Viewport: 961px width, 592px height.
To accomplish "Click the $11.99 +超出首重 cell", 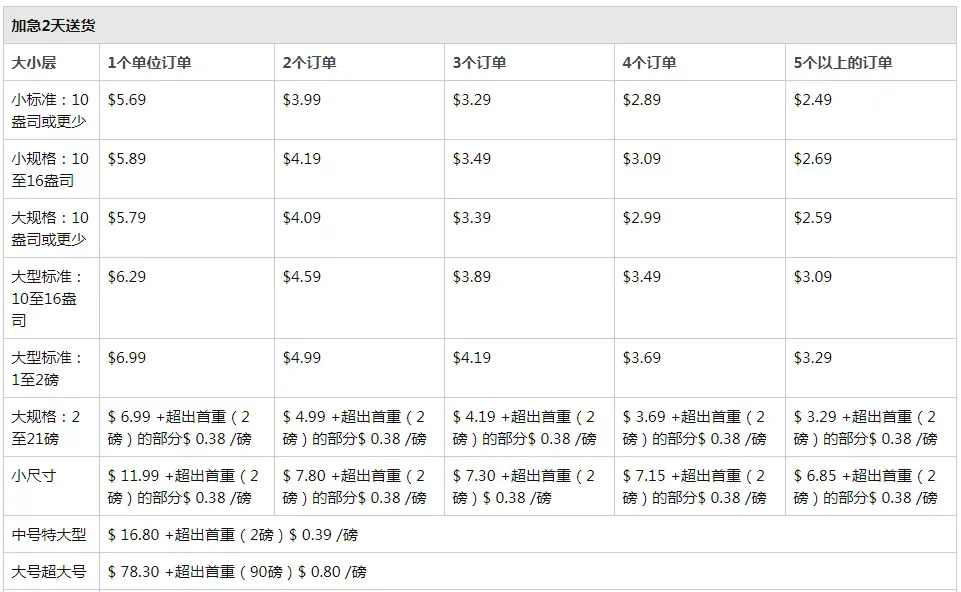I will [x=187, y=485].
